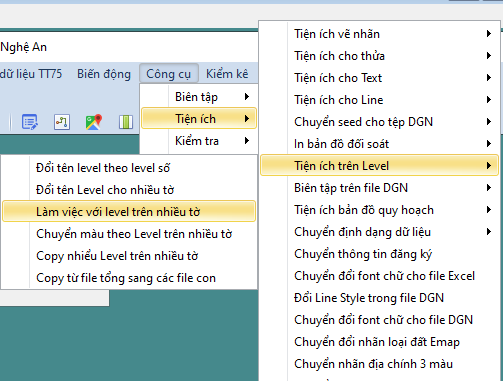Click the blue form edit toolbar icon

[30, 122]
